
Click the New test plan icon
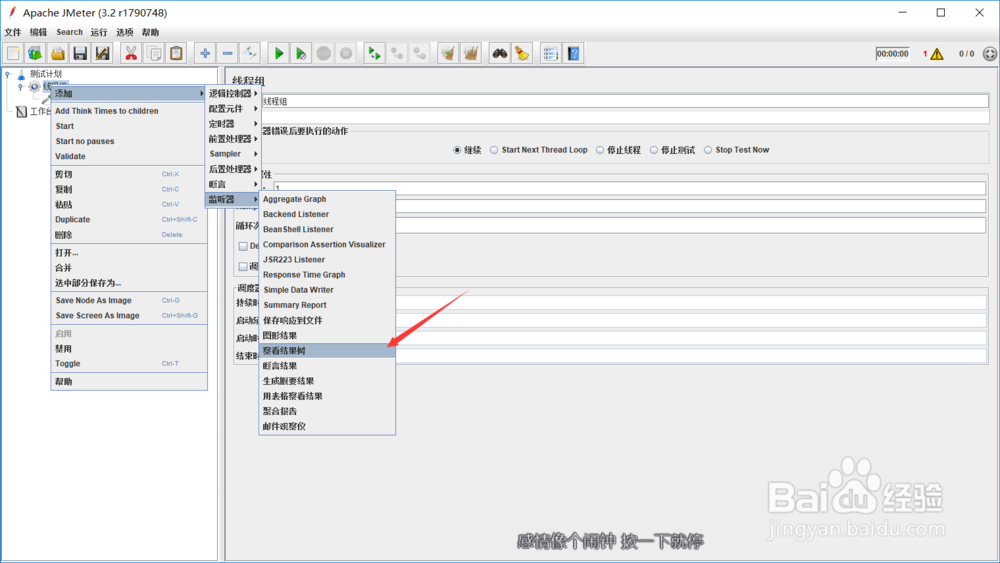tap(13, 54)
